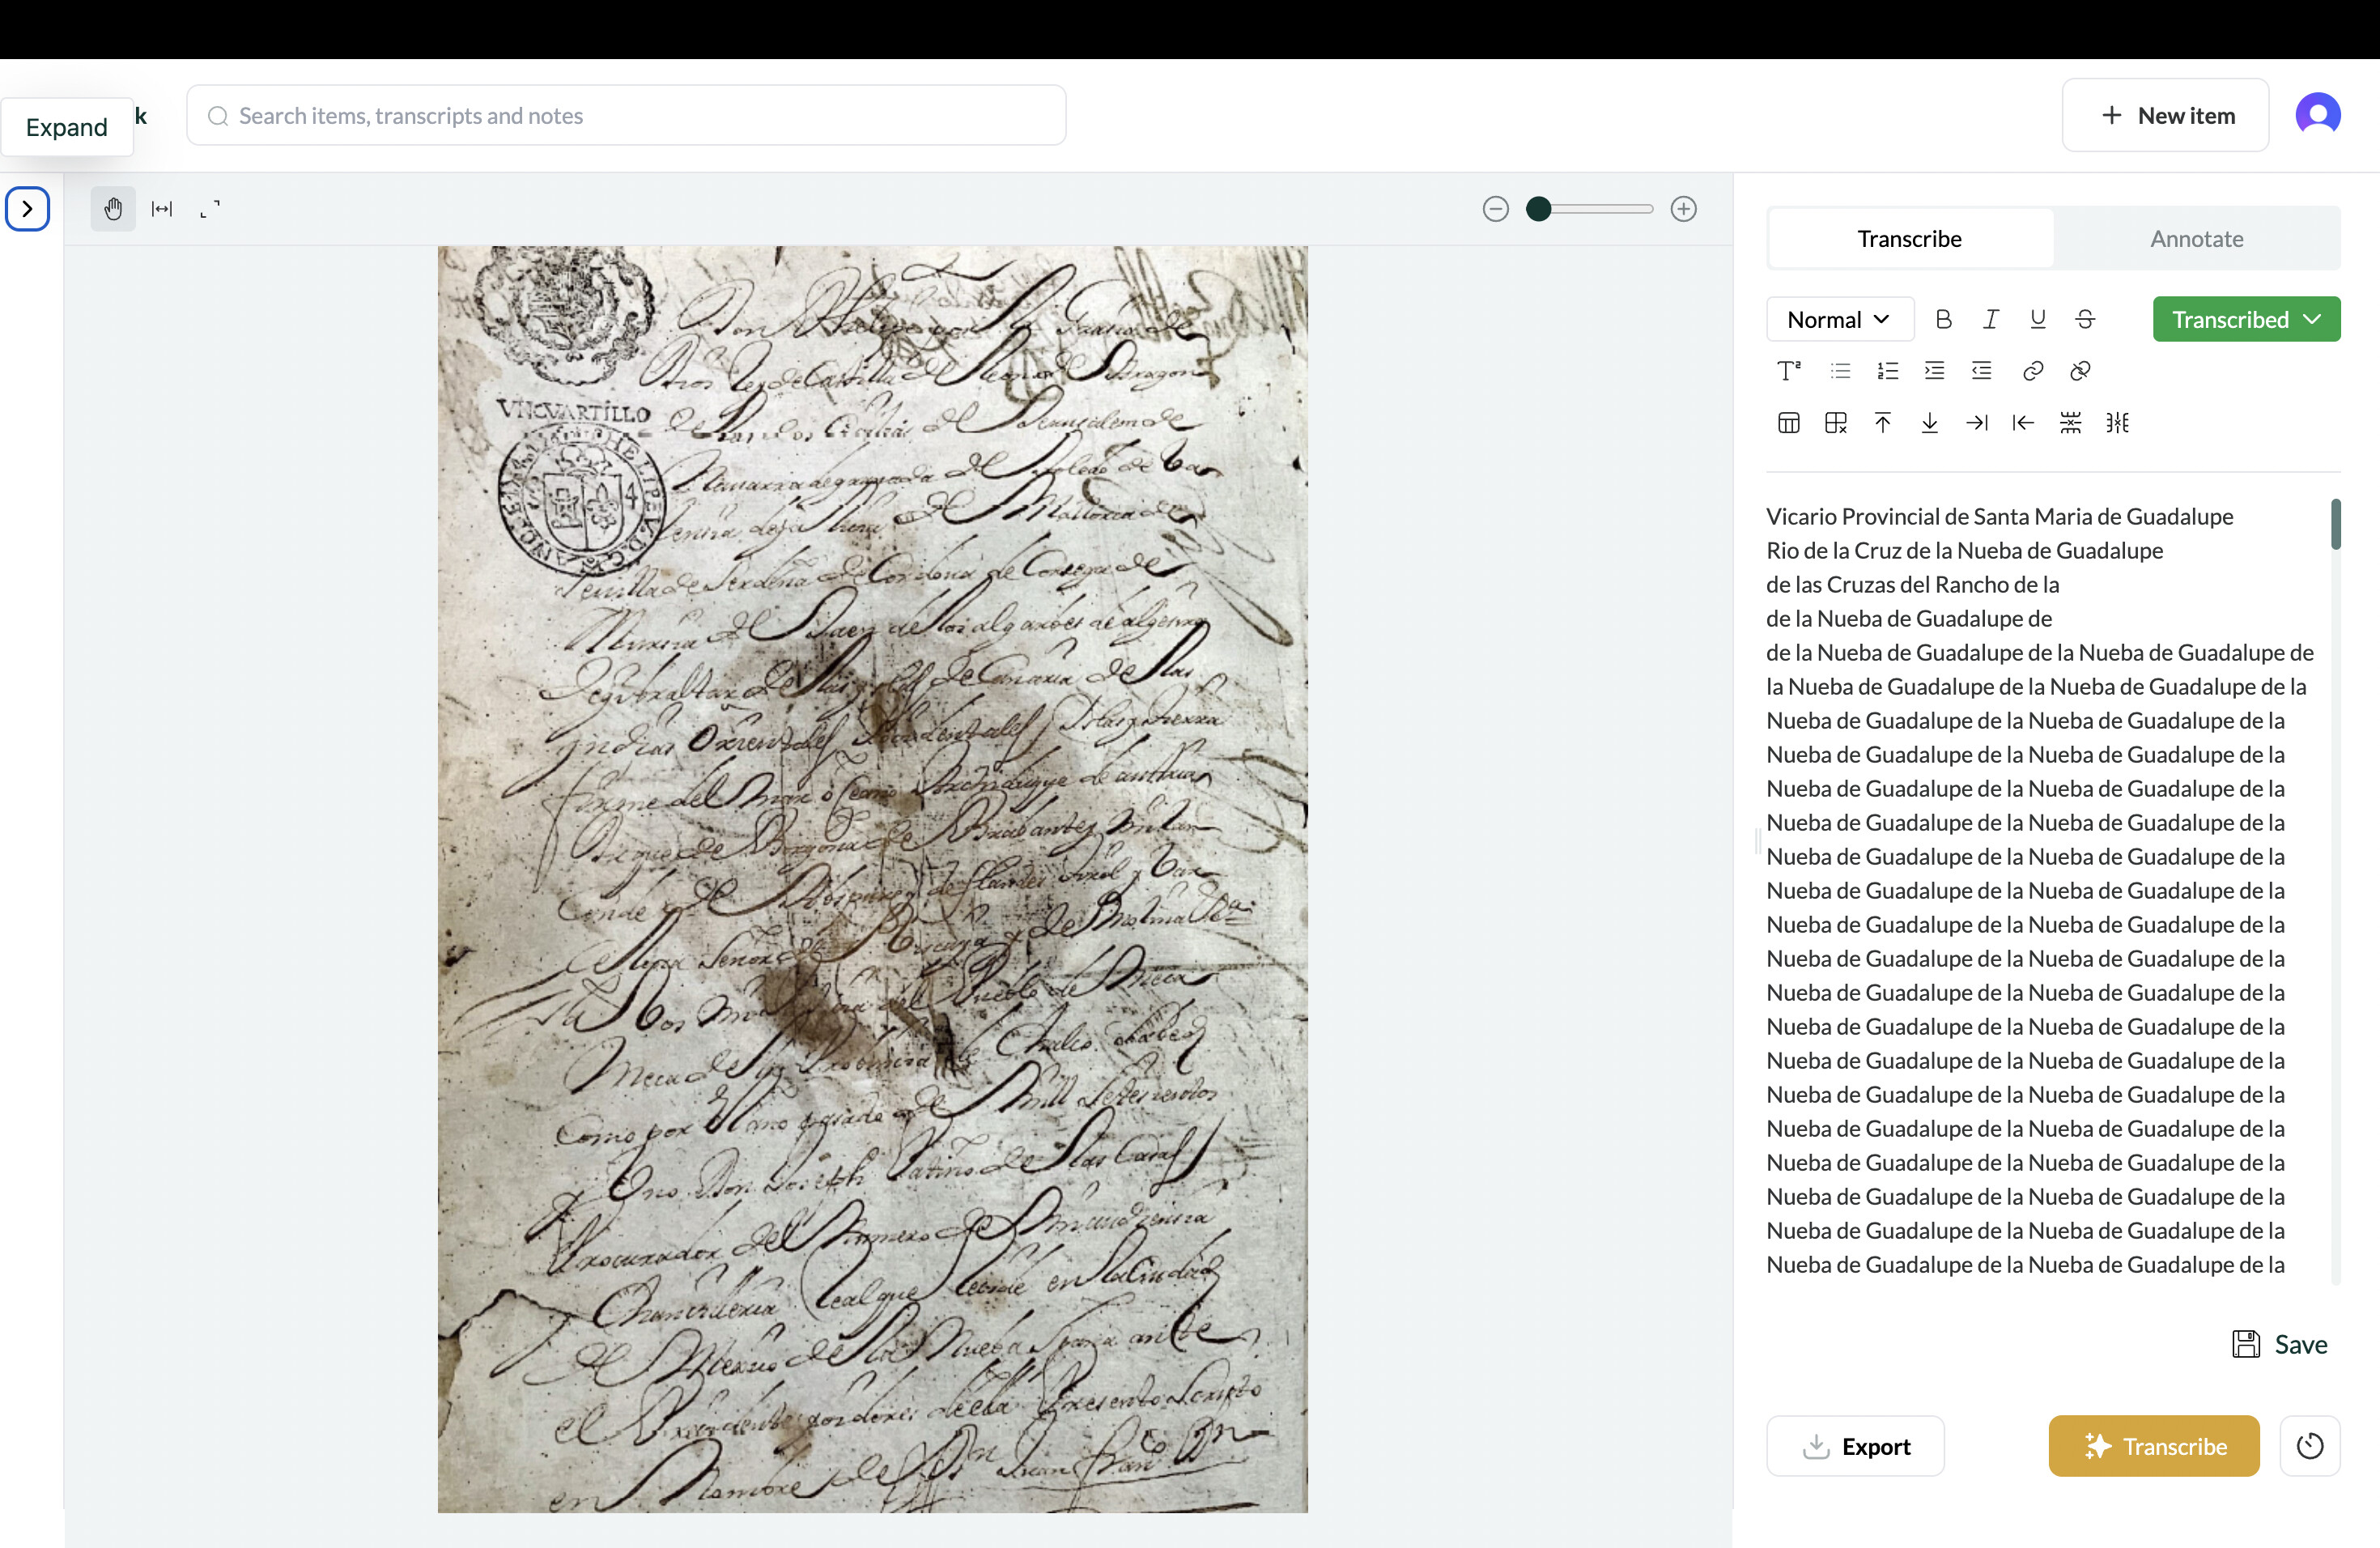Select the Transcribe tab
2380x1548 pixels.
tap(1909, 239)
